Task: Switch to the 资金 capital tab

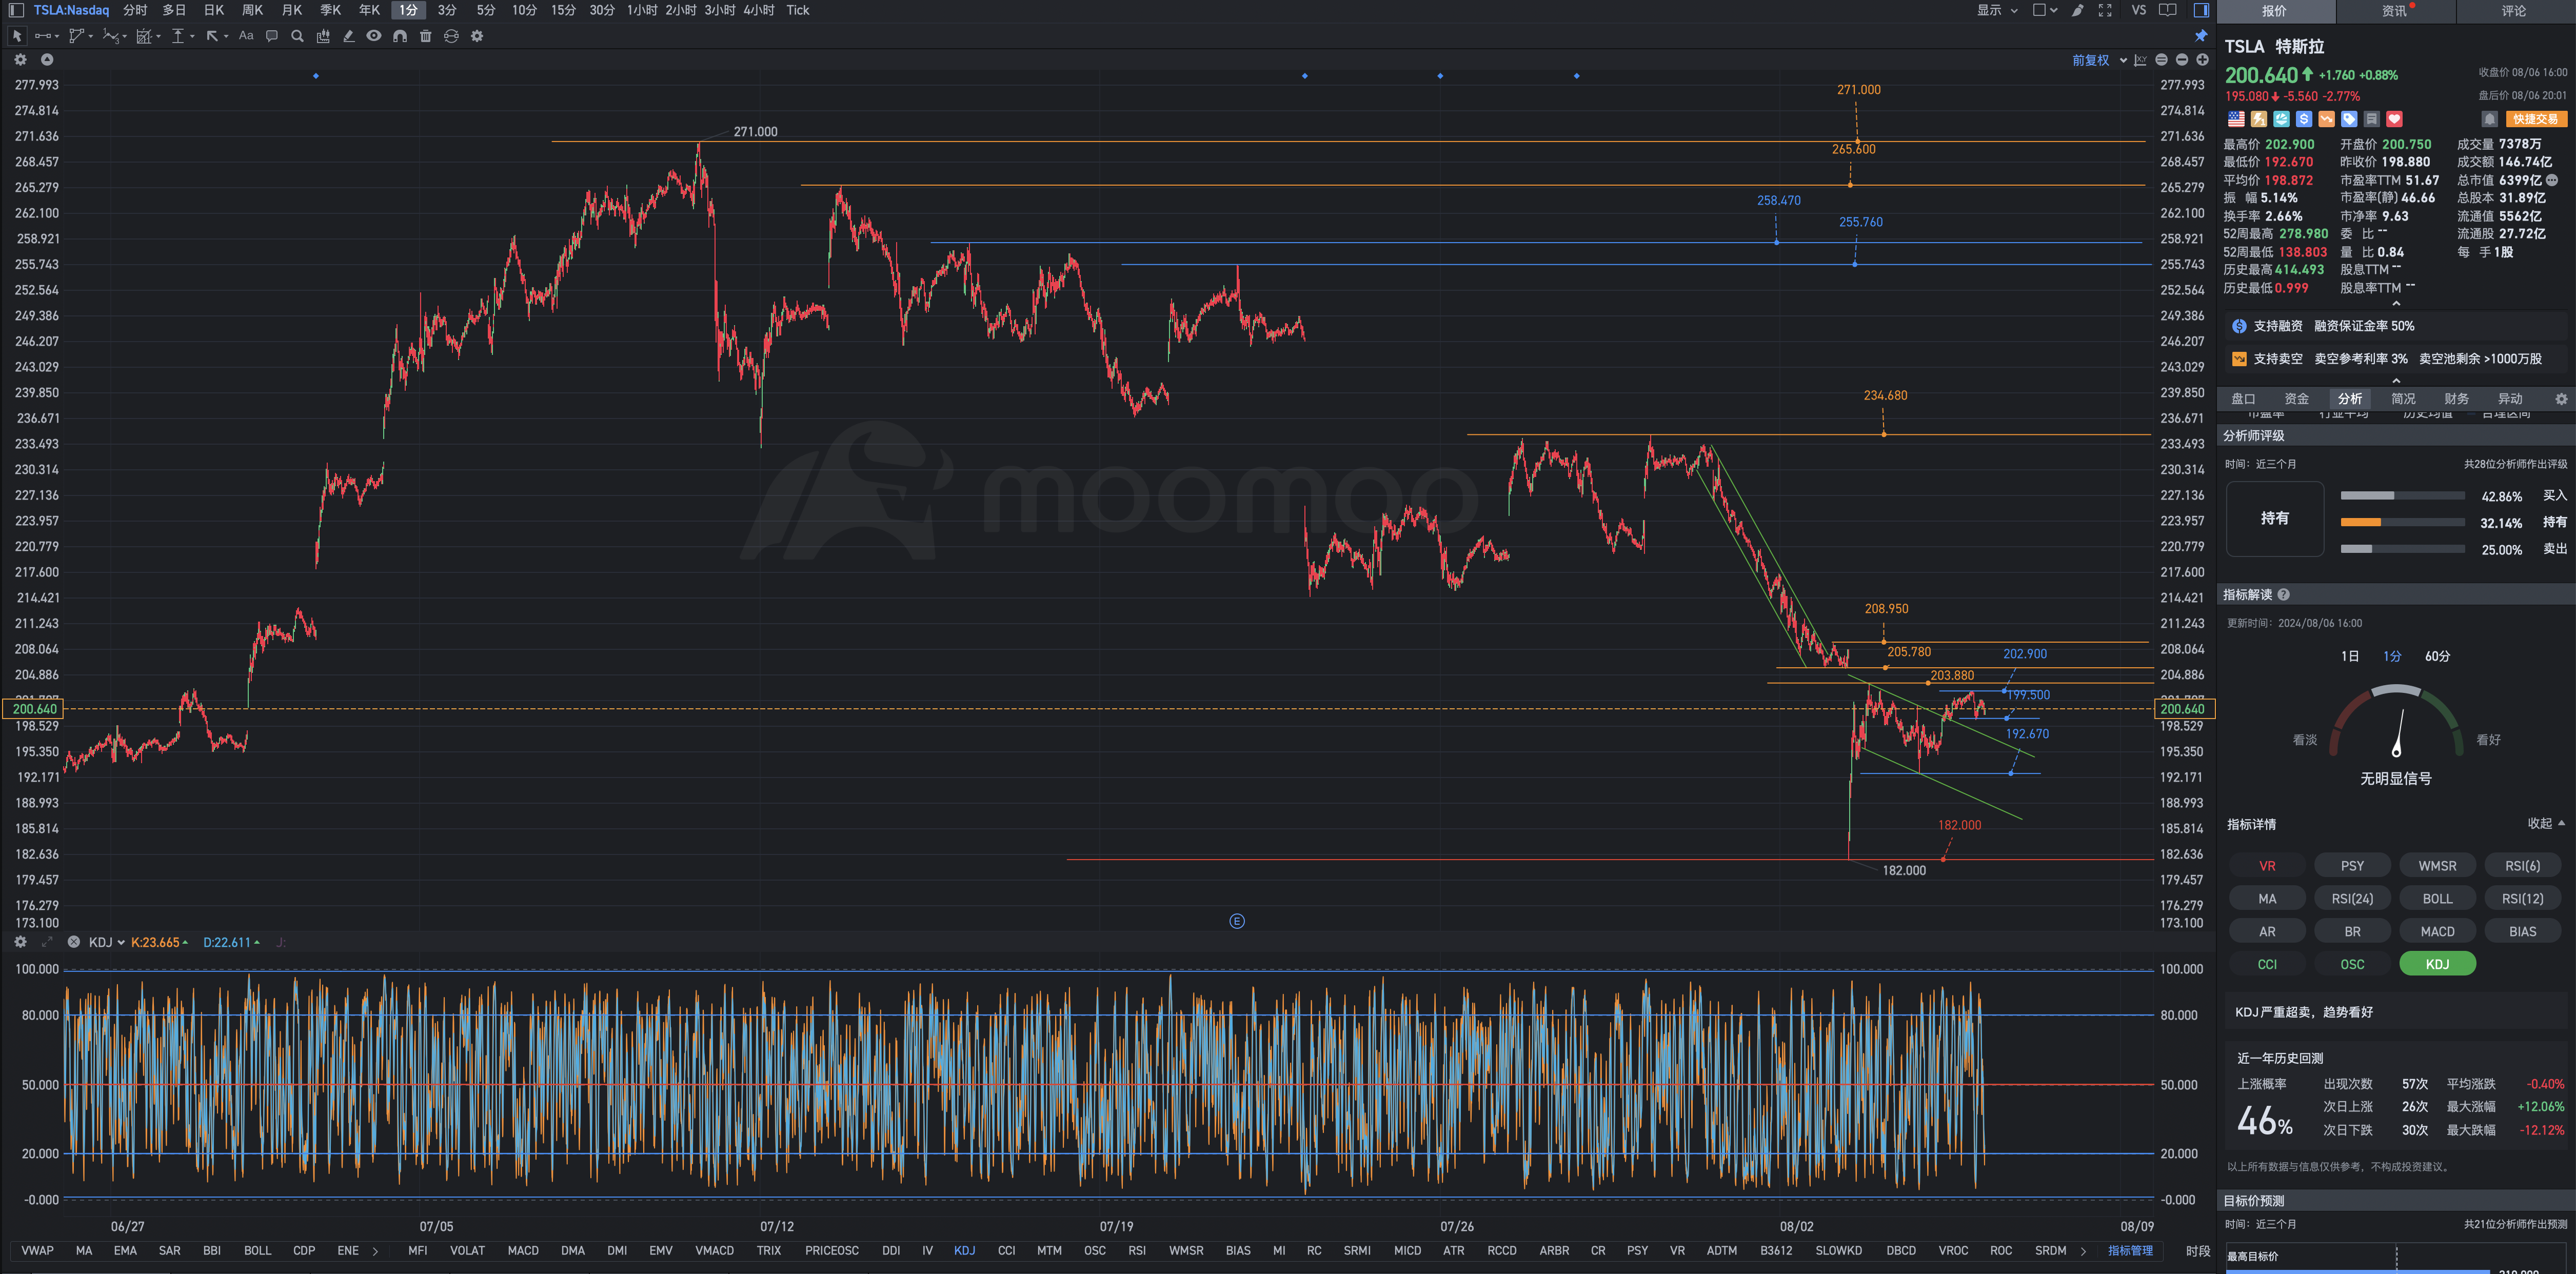Action: click(2297, 399)
